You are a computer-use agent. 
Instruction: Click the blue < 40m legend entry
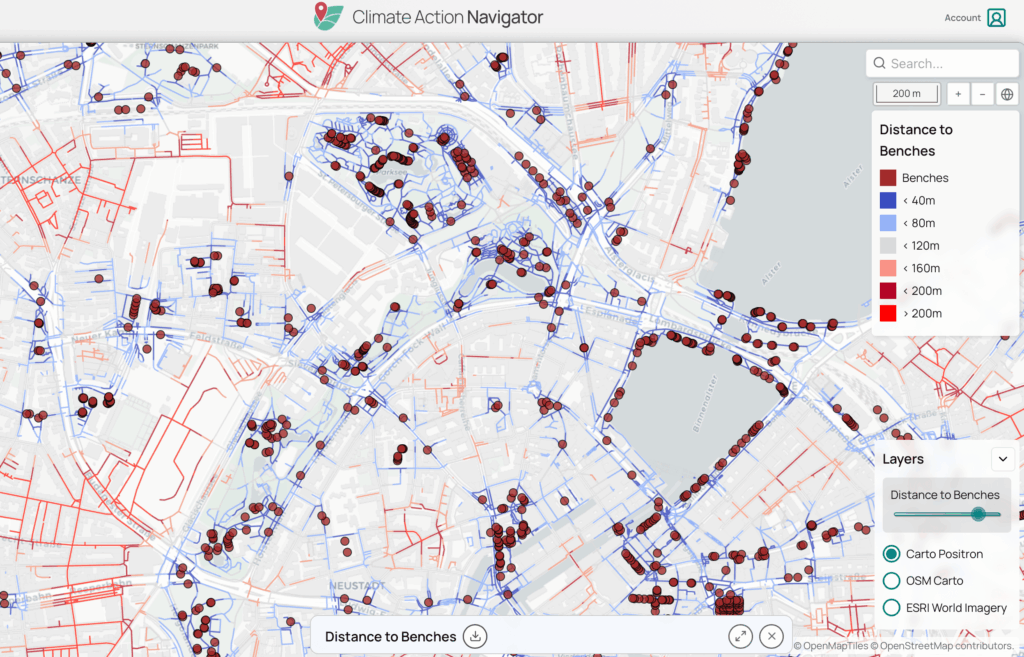tap(887, 200)
